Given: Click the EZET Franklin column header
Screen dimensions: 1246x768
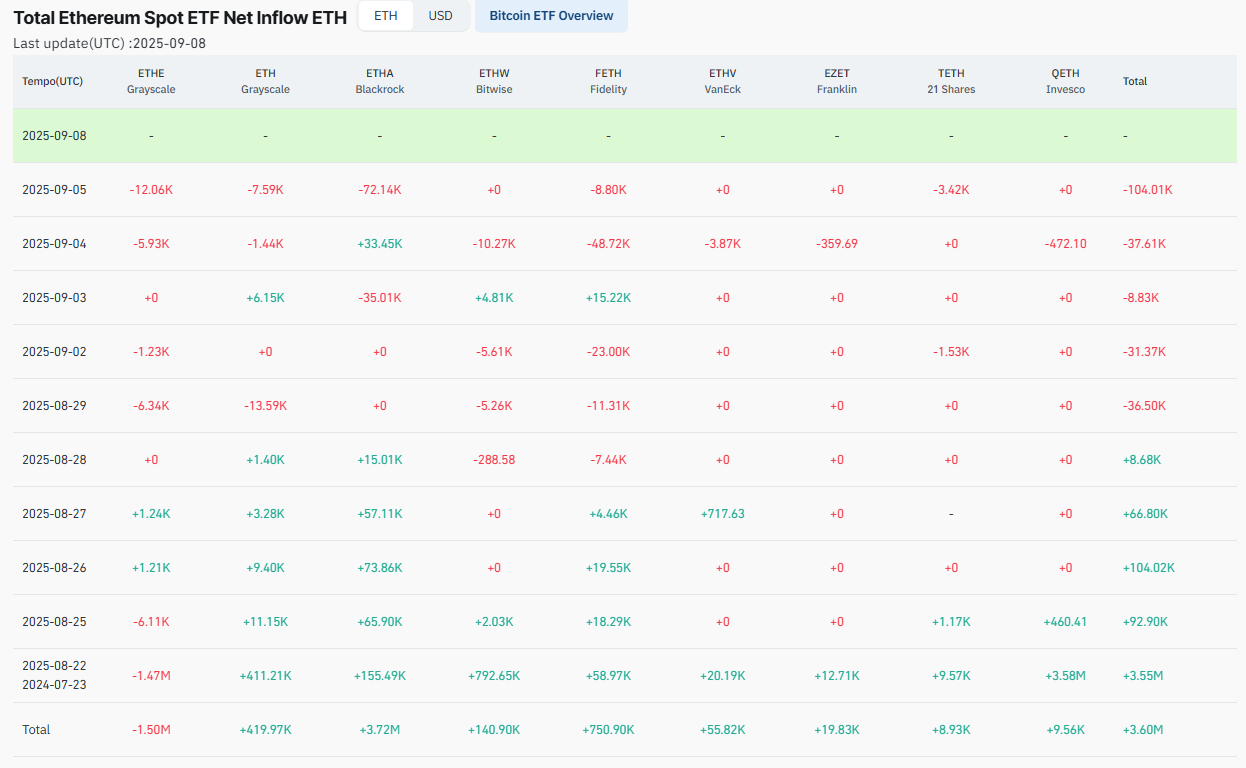Looking at the screenshot, I should (x=836, y=81).
